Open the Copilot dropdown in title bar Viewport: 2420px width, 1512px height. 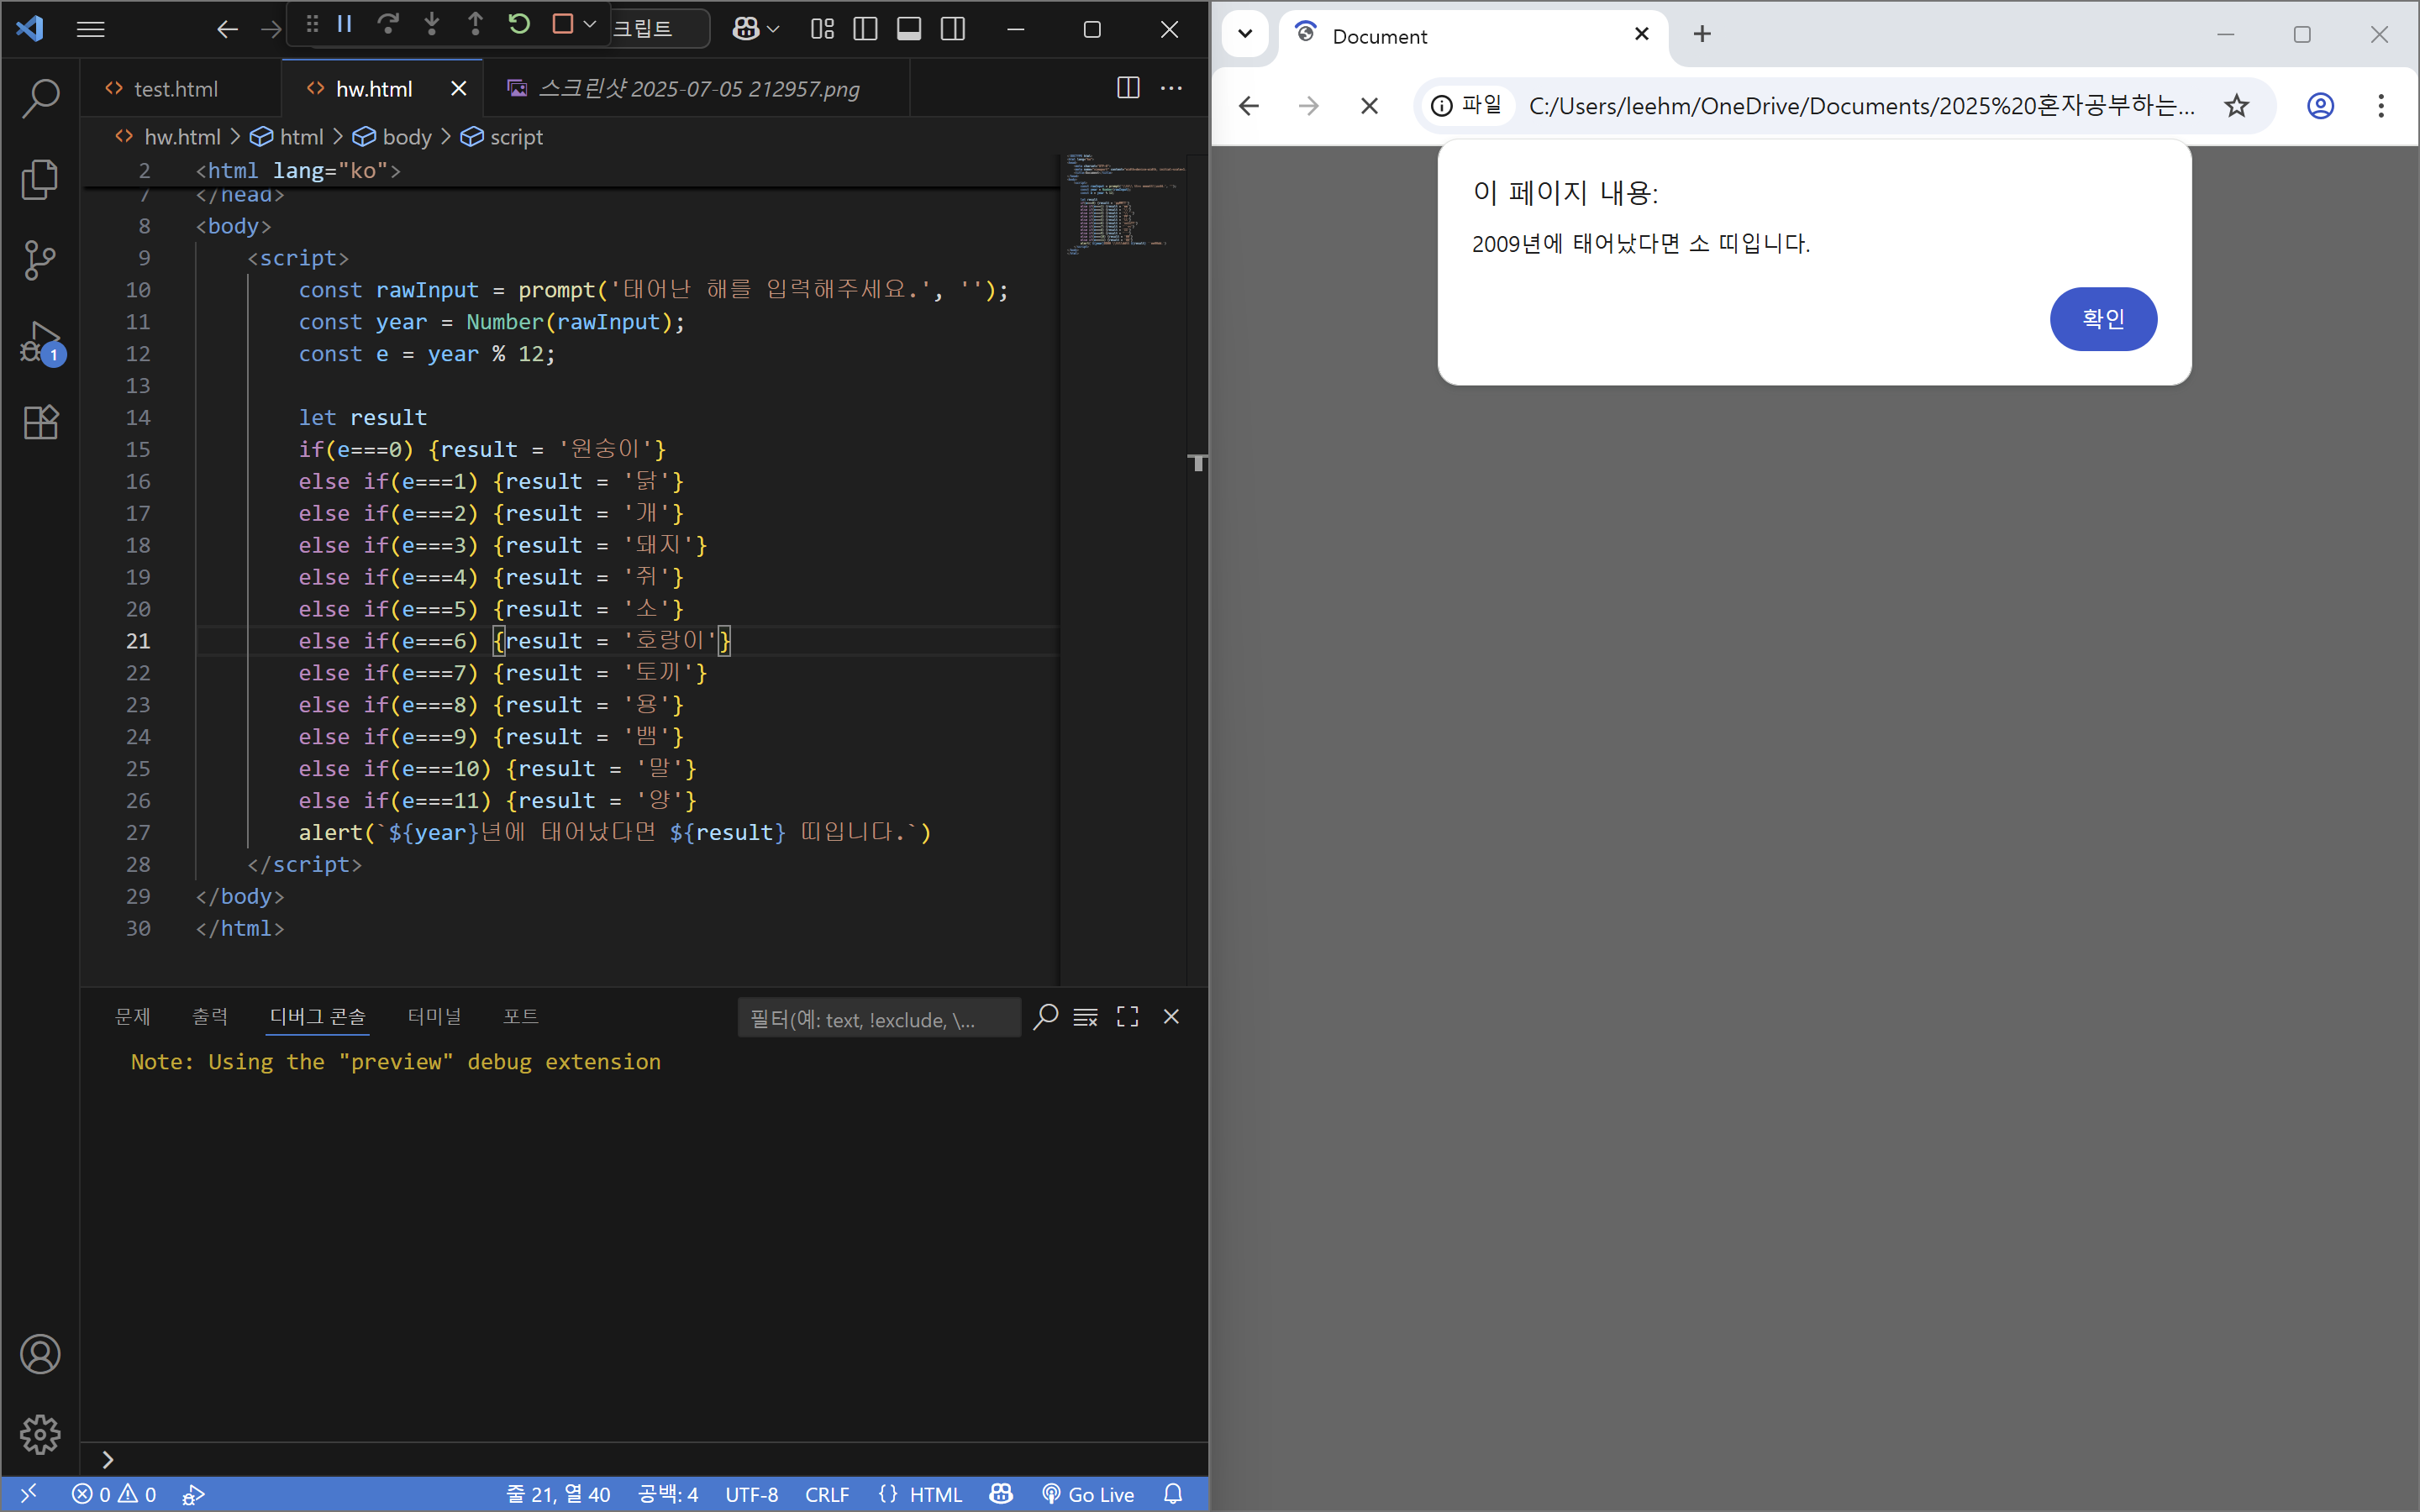[773, 29]
